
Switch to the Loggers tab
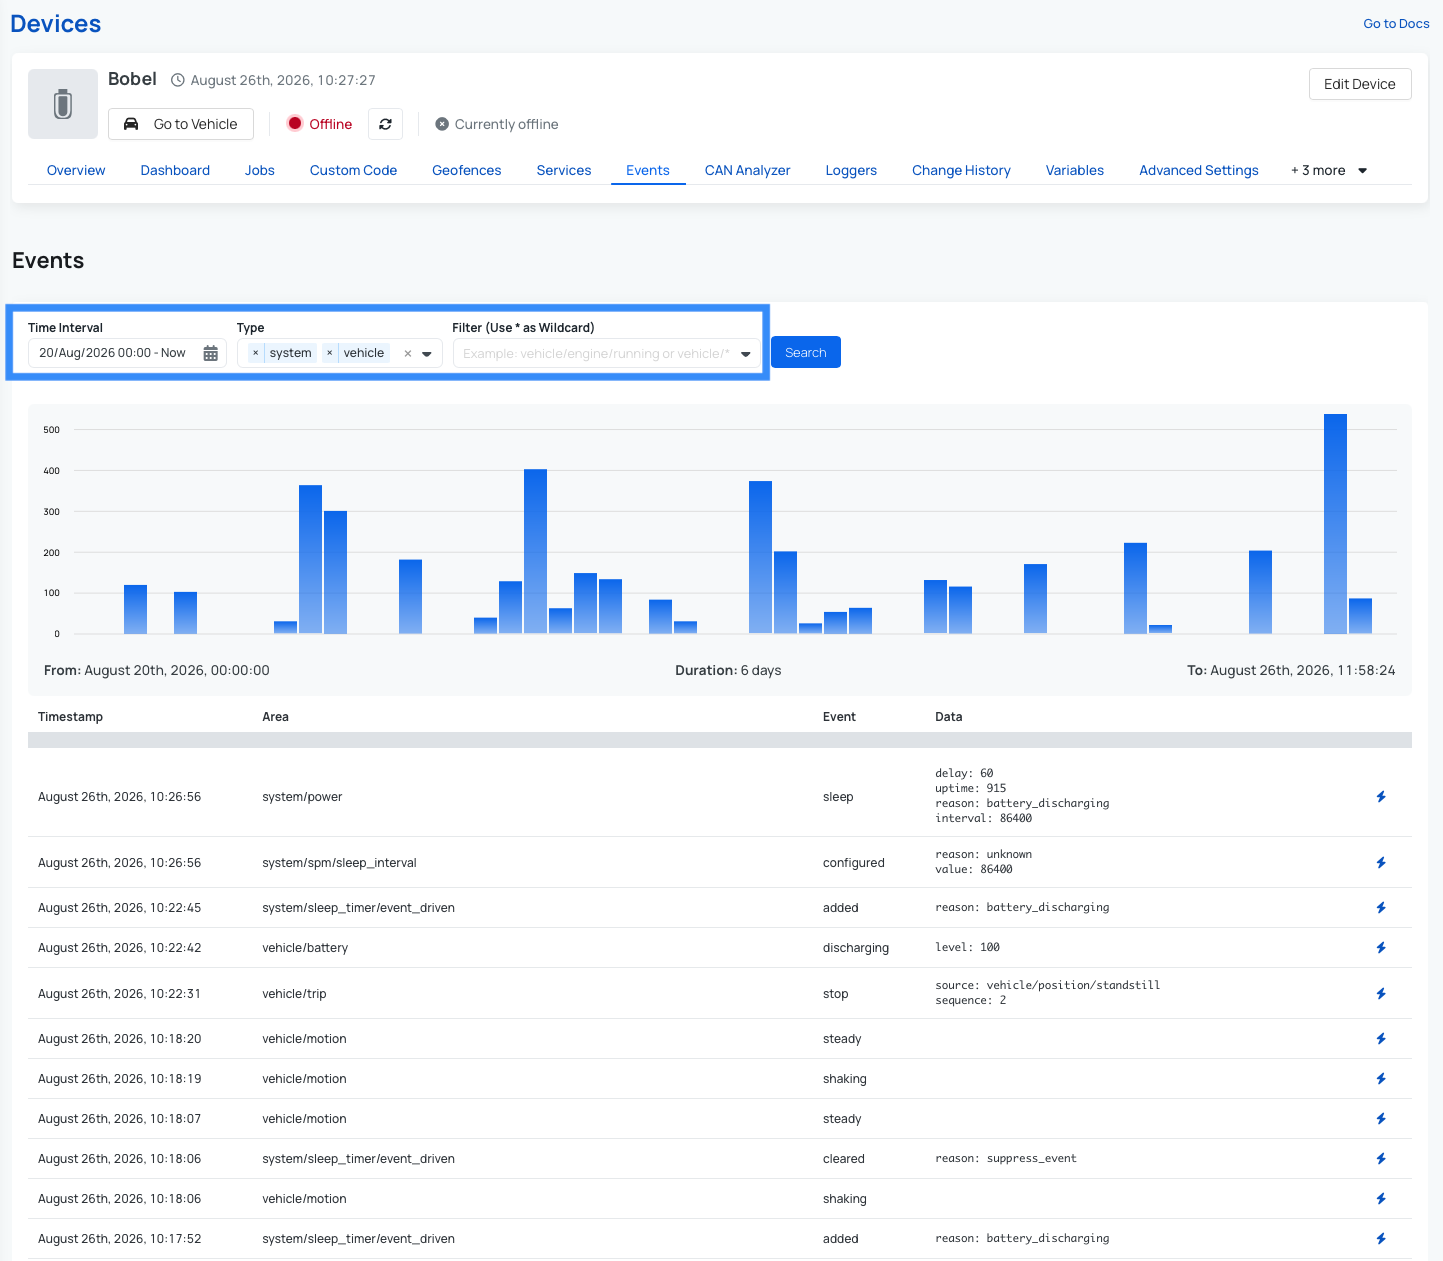pyautogui.click(x=851, y=171)
